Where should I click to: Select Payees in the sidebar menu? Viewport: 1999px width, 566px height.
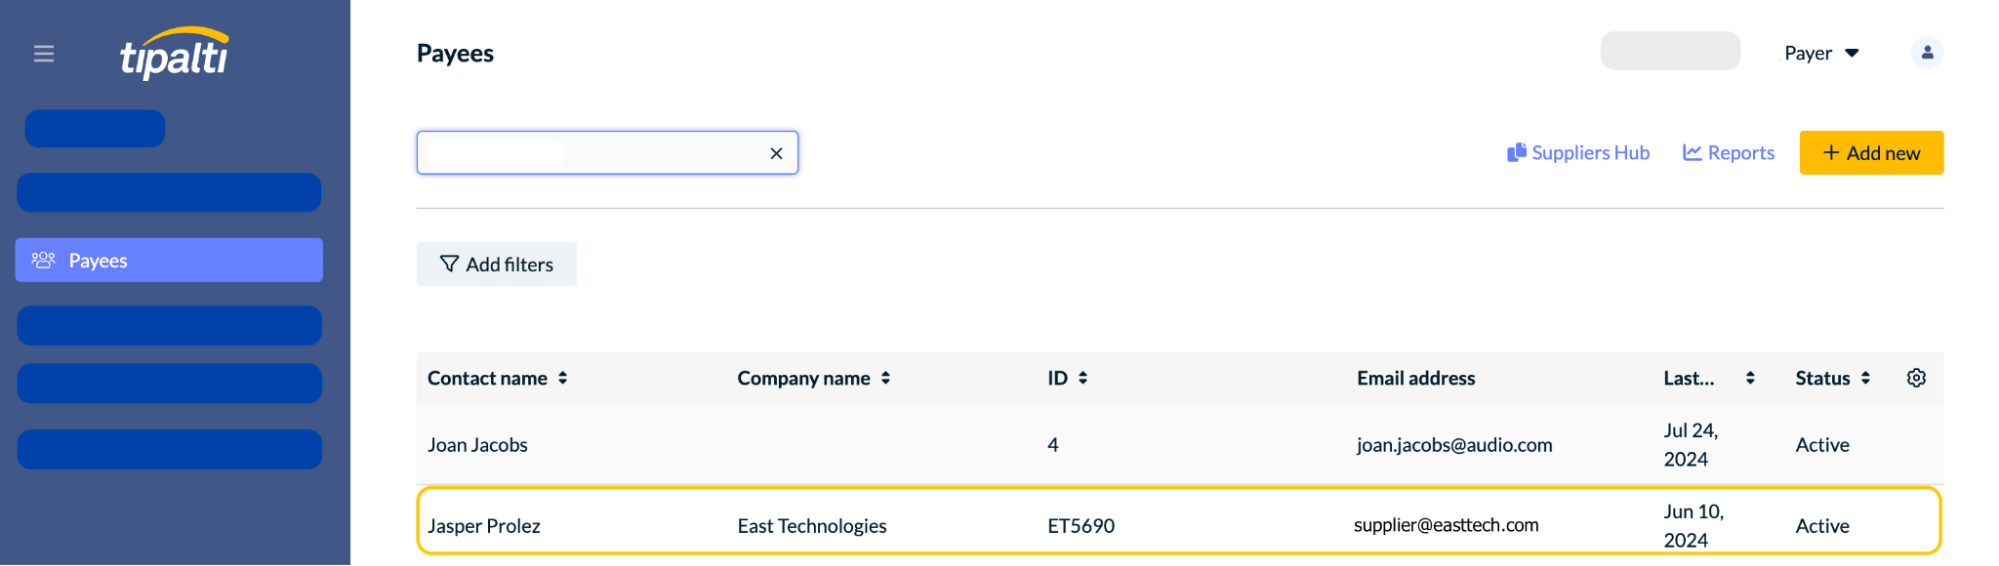169,260
